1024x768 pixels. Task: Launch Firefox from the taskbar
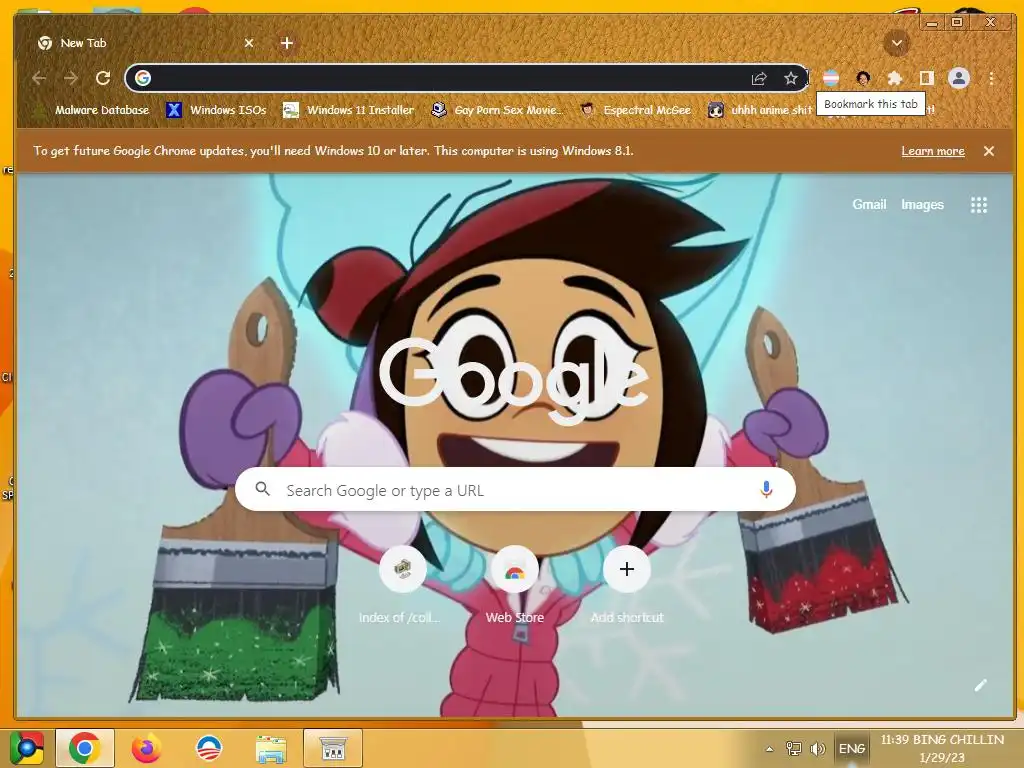pyautogui.click(x=146, y=748)
